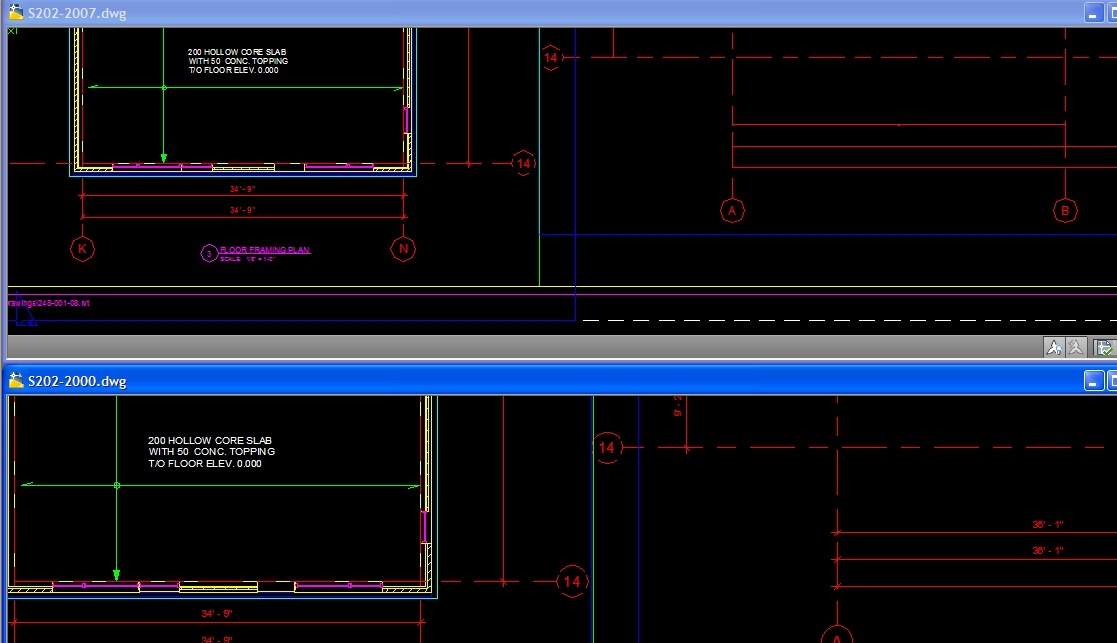This screenshot has width=1117, height=643.
Task: Toggle automatic annotation scale icon in S202-2007 window
Action: (1076, 347)
